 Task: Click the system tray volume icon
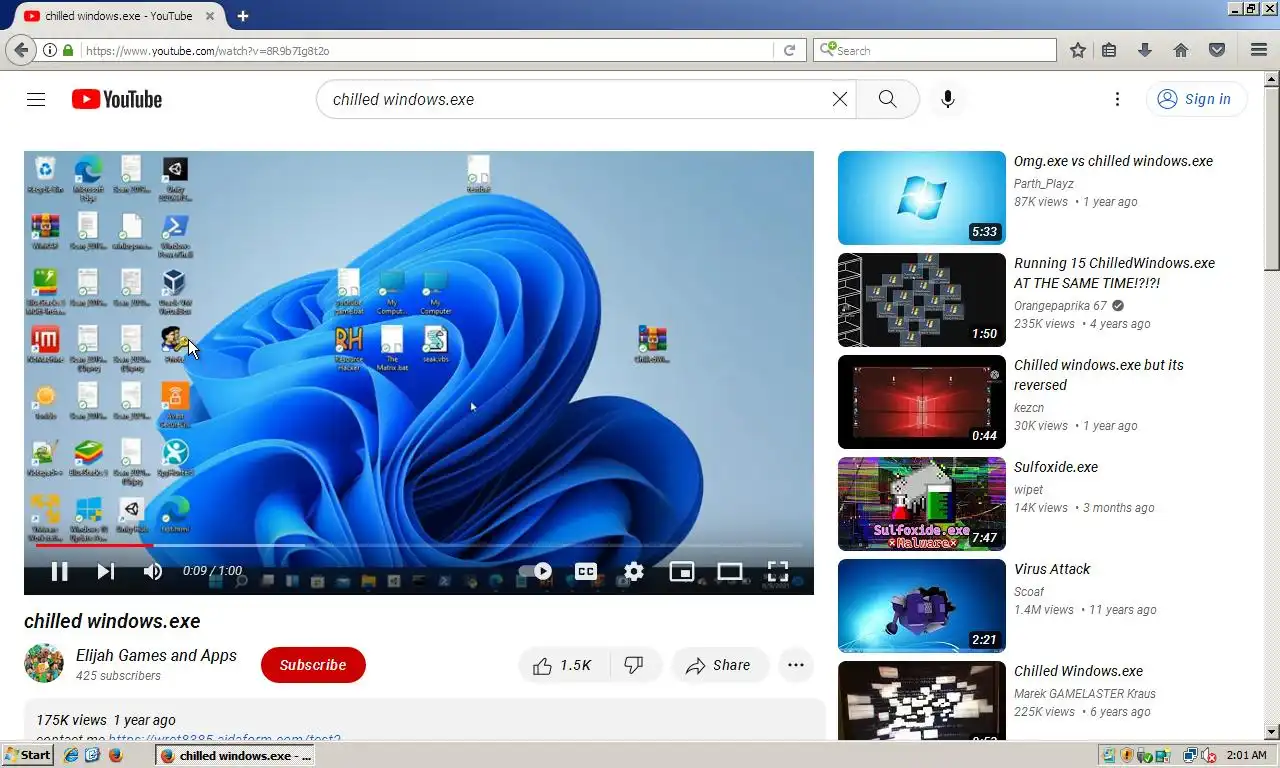click(1208, 755)
